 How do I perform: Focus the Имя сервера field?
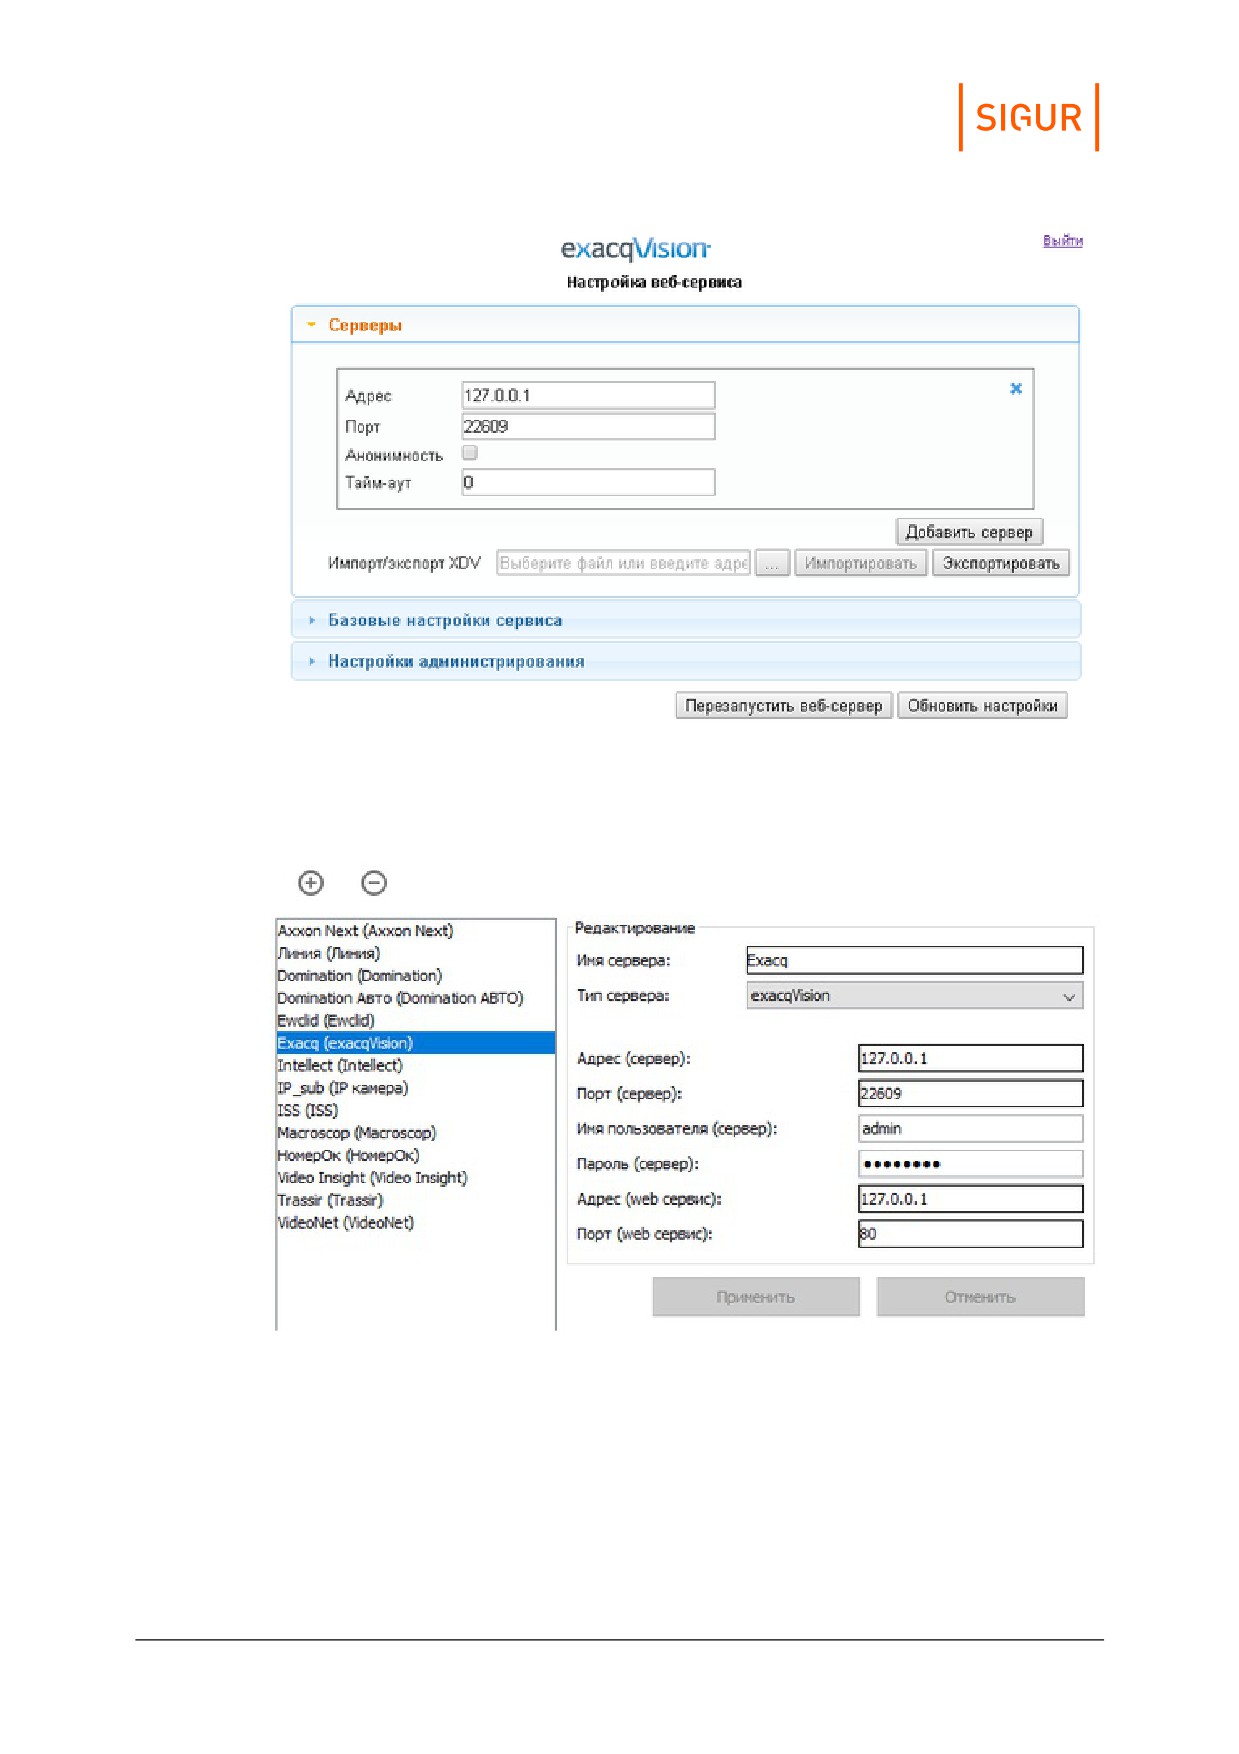915,960
